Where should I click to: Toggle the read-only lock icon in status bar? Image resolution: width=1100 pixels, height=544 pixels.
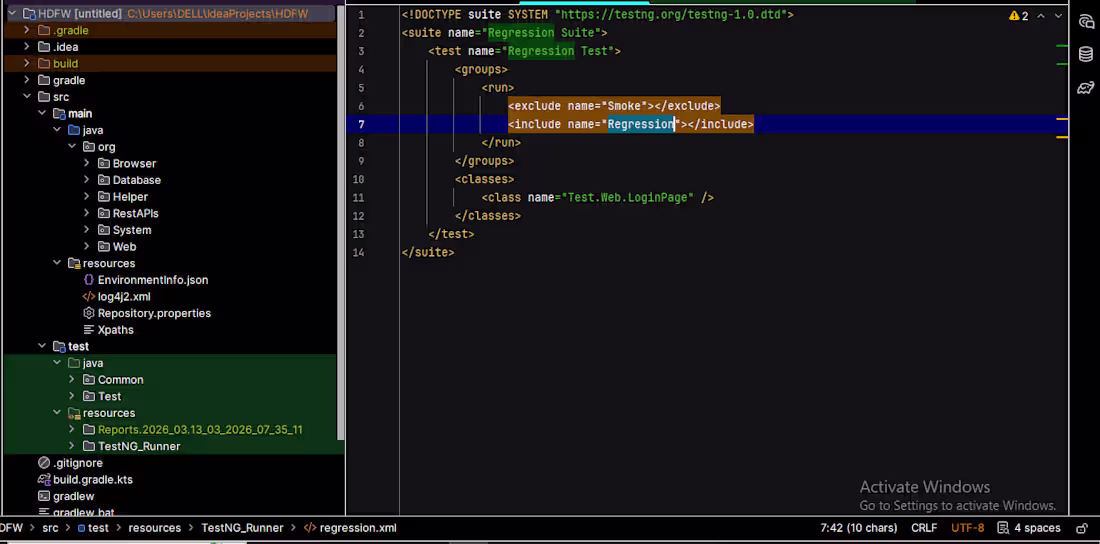(1082, 528)
